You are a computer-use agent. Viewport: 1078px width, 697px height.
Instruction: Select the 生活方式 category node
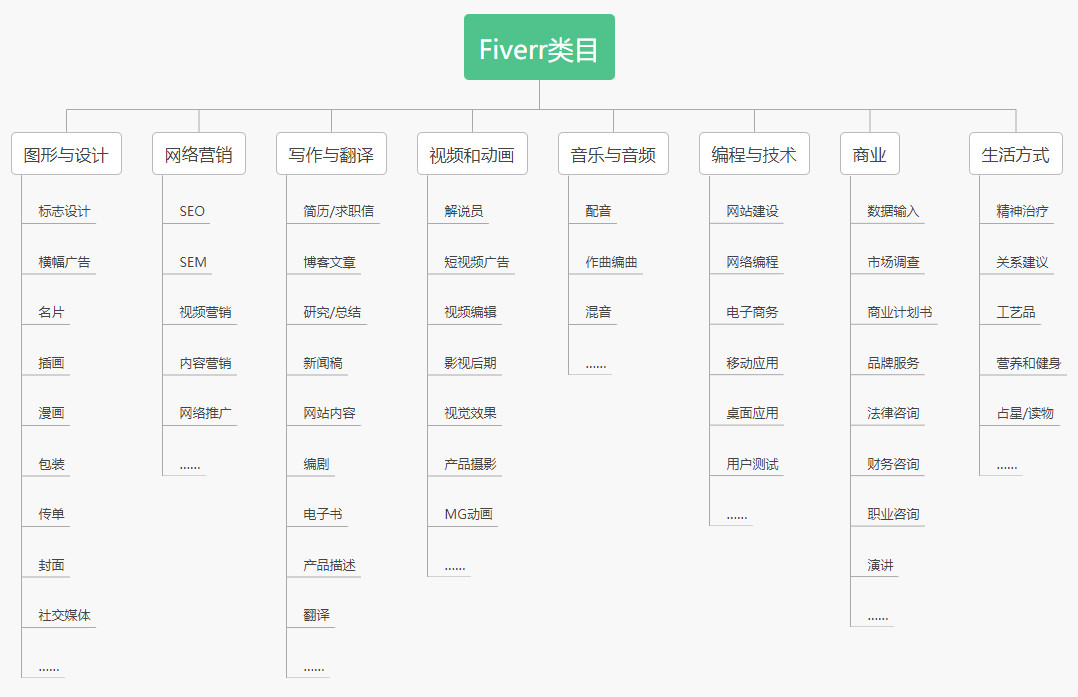click(1015, 154)
